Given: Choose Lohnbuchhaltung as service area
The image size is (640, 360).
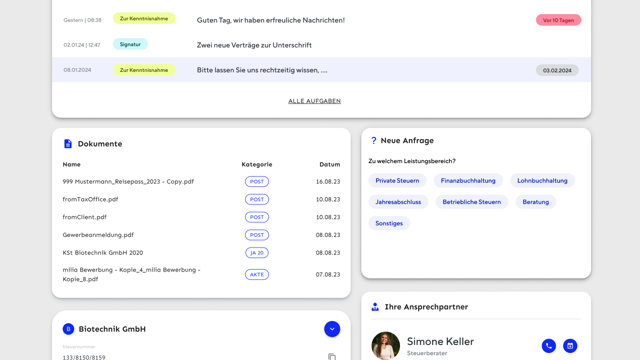Looking at the screenshot, I should click(542, 180).
